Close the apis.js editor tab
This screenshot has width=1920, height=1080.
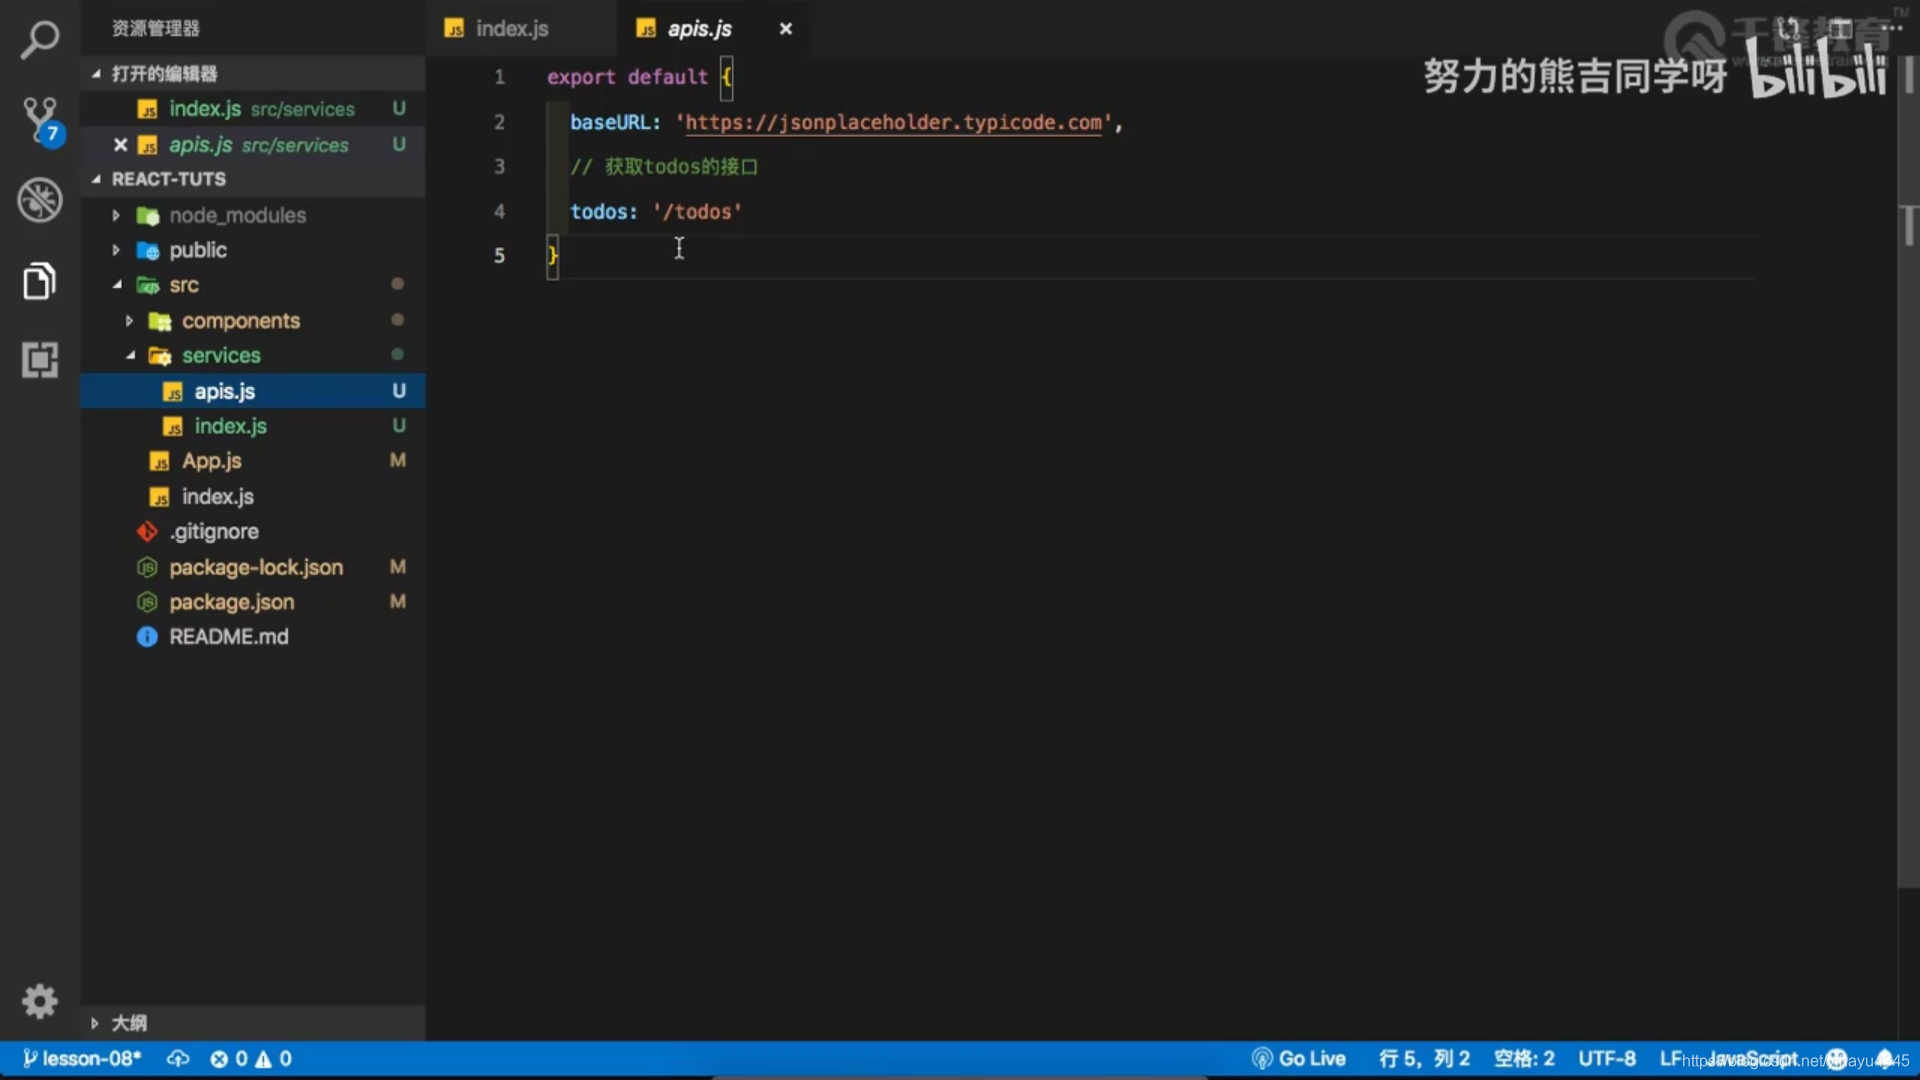[x=785, y=28]
